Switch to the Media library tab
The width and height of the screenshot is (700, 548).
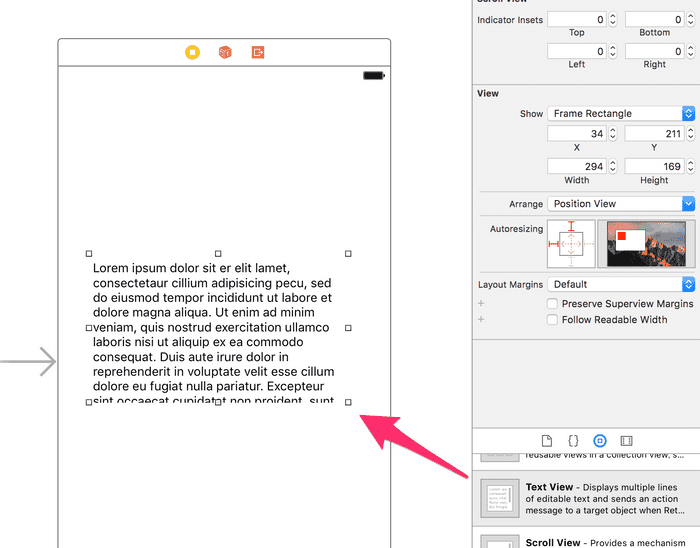626,440
